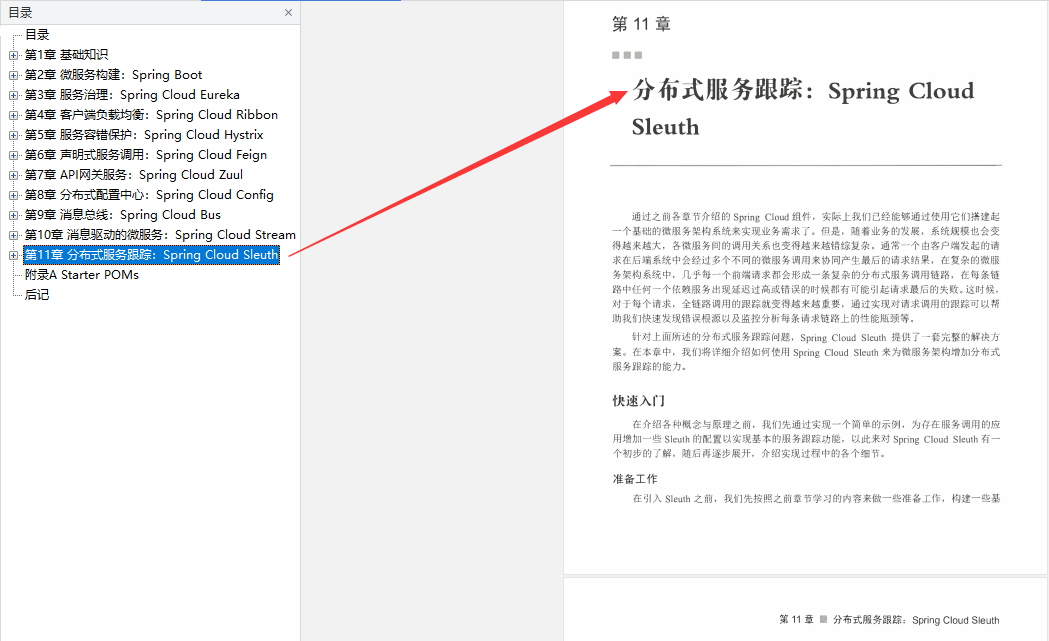Jump to 第7章 API网关服务: Spring Cloud Zuul
This screenshot has width=1049, height=641.
[x=134, y=175]
